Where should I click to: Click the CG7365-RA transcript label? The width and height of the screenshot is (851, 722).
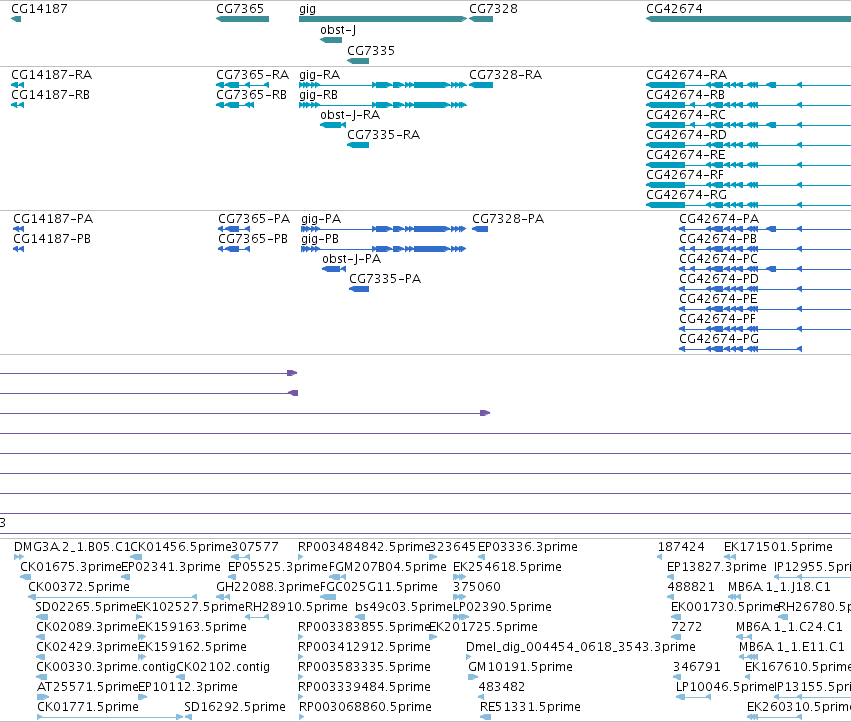[252, 74]
